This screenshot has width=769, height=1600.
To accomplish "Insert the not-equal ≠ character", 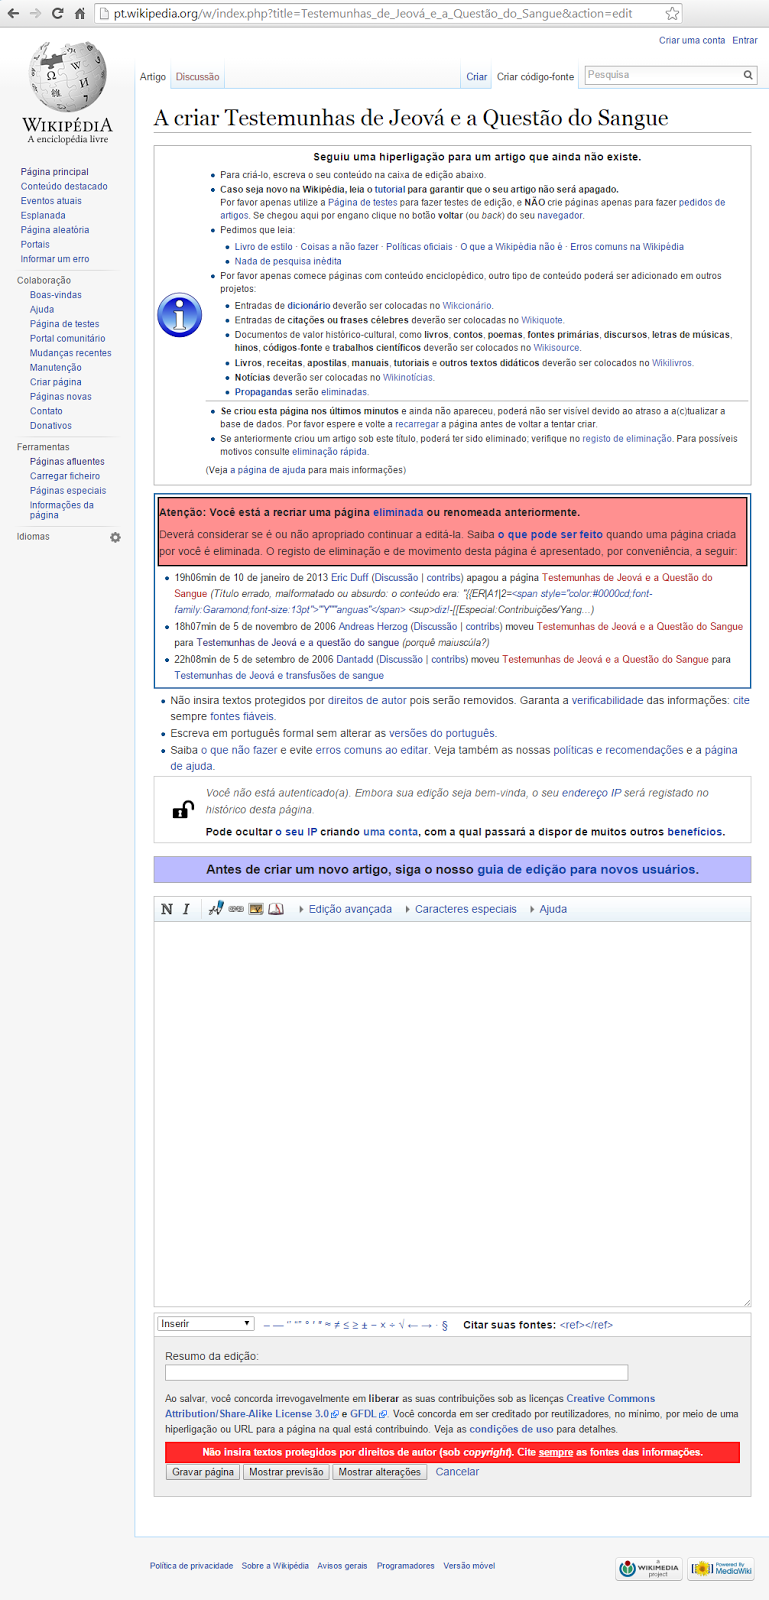I will [x=337, y=1325].
